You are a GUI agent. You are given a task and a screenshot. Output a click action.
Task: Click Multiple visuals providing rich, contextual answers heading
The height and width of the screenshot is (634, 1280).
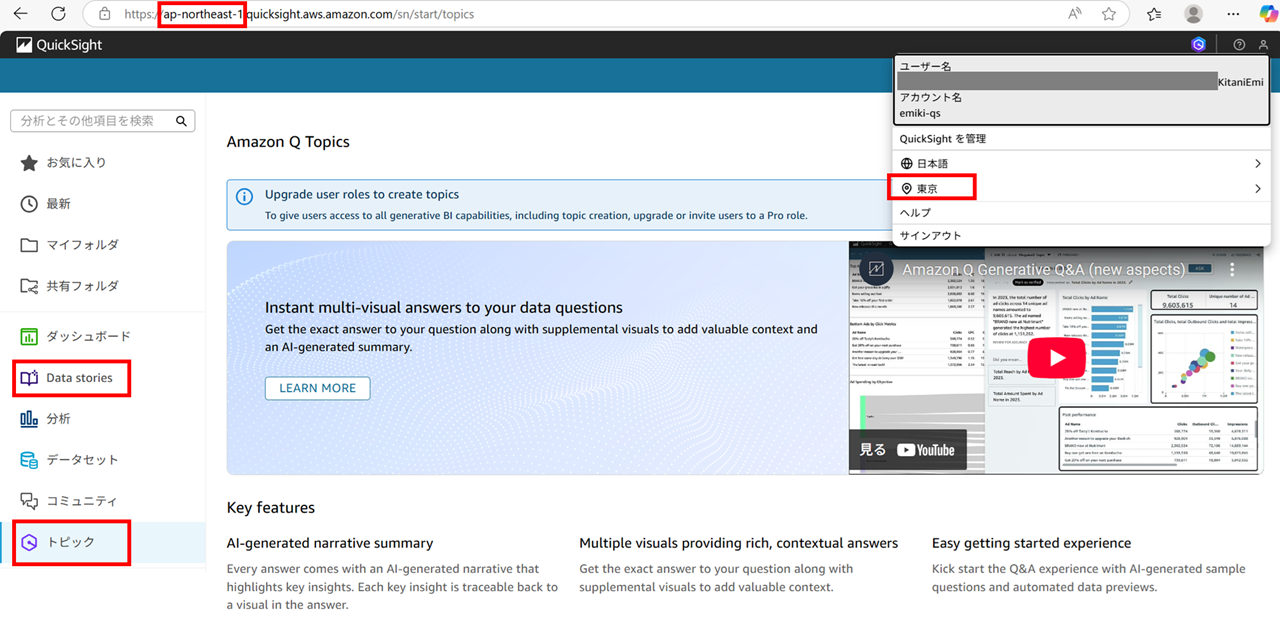(738, 543)
